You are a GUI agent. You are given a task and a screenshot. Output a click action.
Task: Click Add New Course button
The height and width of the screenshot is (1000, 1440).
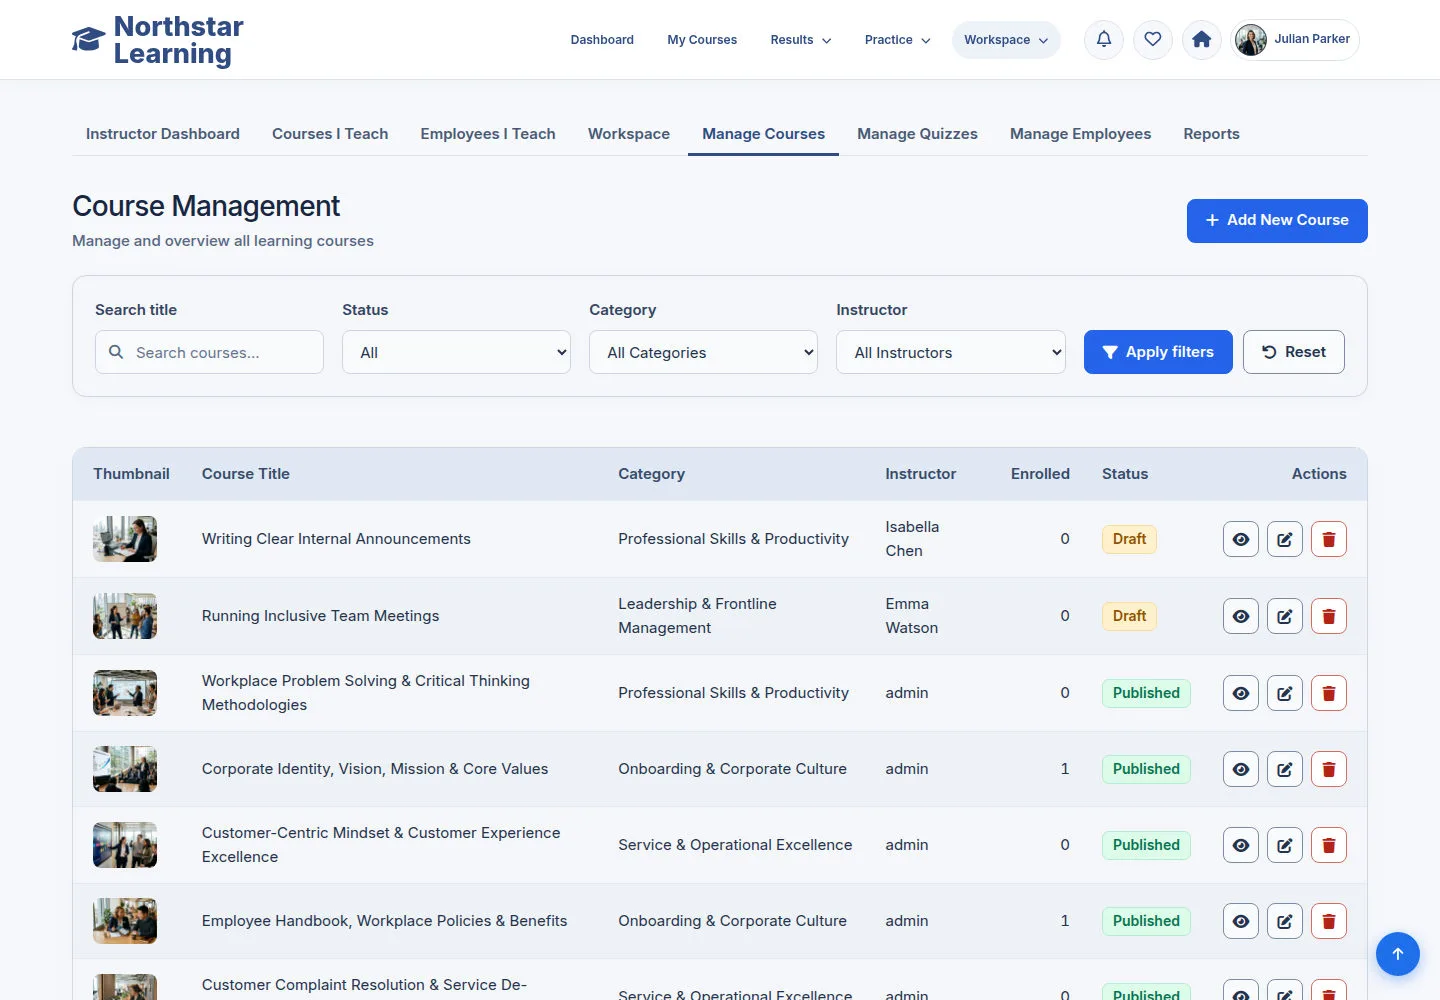[x=1277, y=221]
